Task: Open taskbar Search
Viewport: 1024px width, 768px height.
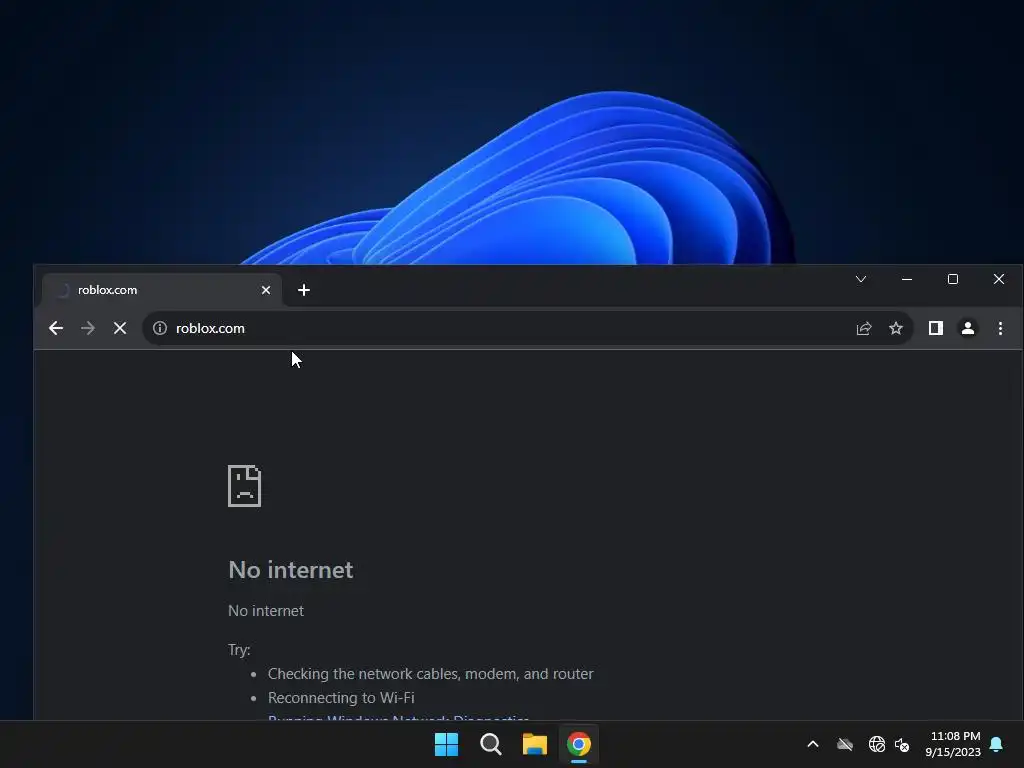Action: pos(490,744)
